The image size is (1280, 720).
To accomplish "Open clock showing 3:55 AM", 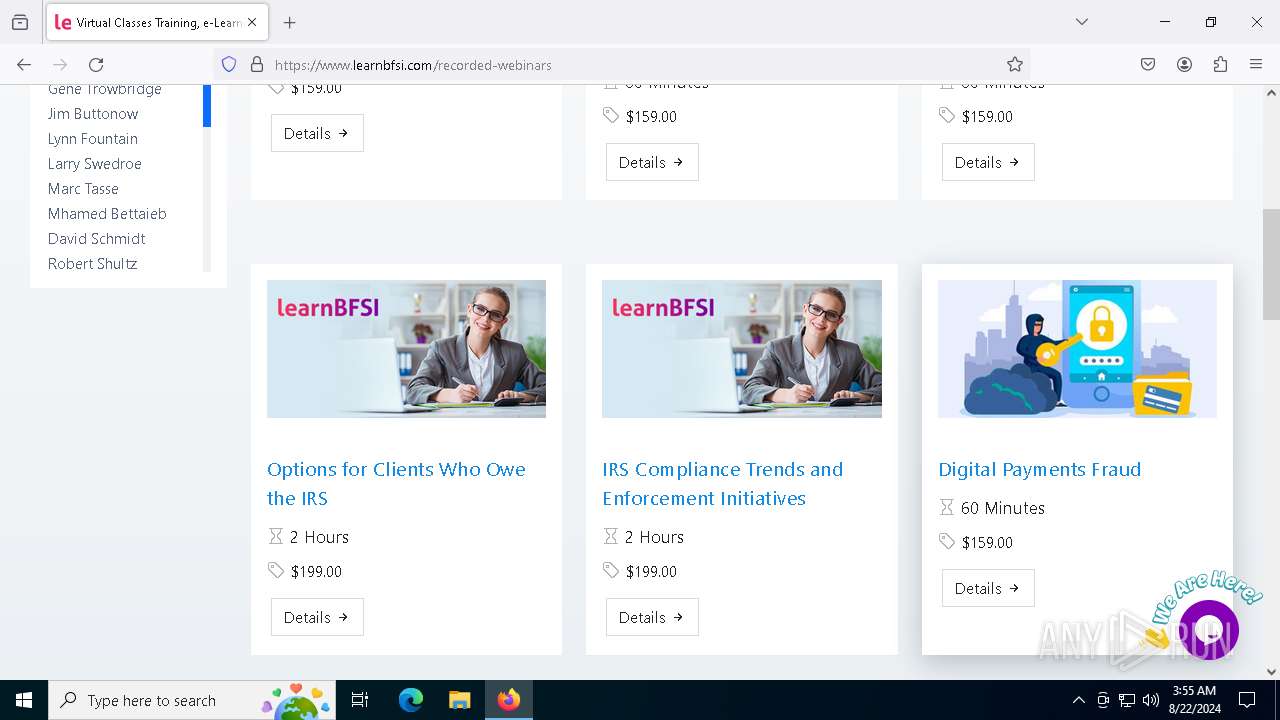I will [x=1194, y=700].
